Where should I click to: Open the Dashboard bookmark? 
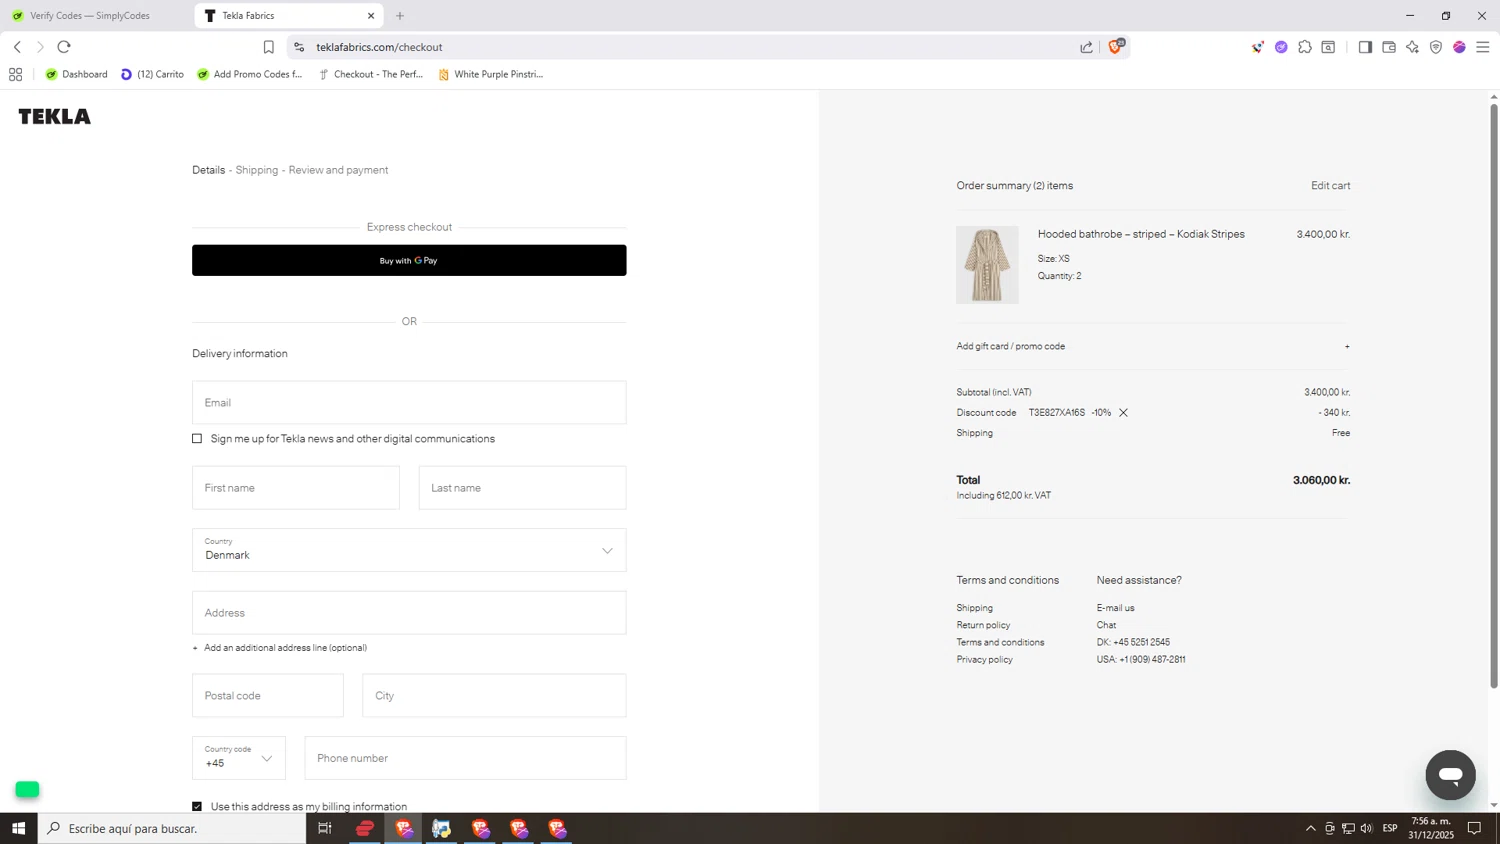[76, 74]
